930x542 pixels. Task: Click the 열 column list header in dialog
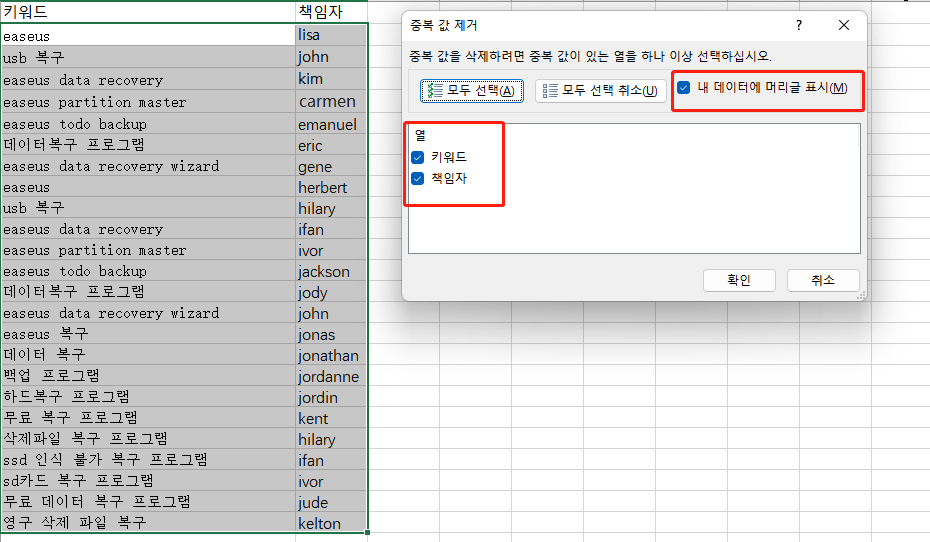[x=421, y=136]
